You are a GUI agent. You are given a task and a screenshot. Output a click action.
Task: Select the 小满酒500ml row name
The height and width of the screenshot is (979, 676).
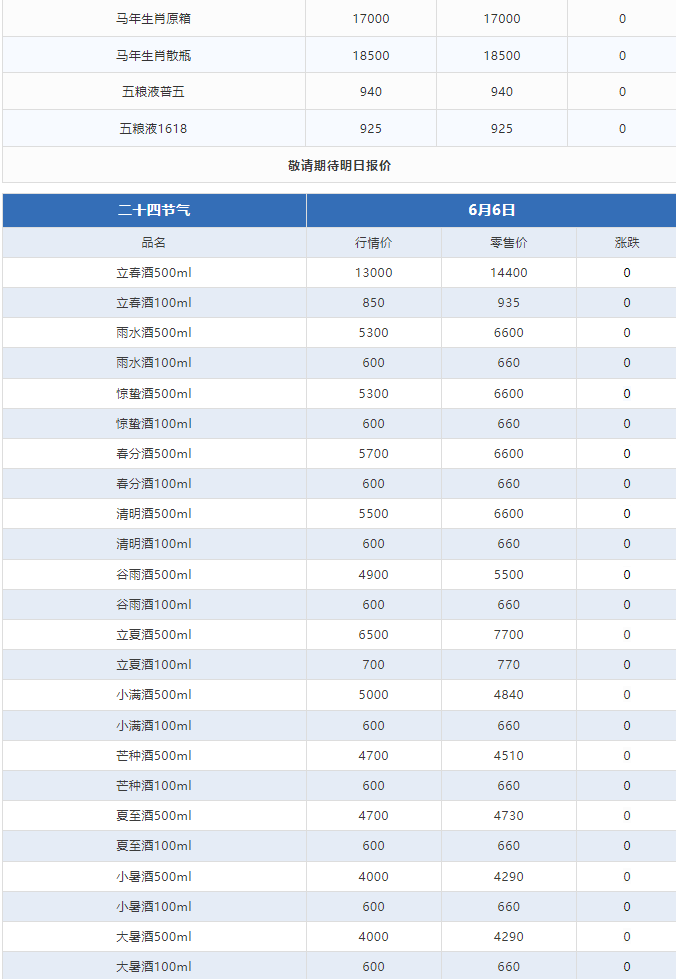[154, 695]
